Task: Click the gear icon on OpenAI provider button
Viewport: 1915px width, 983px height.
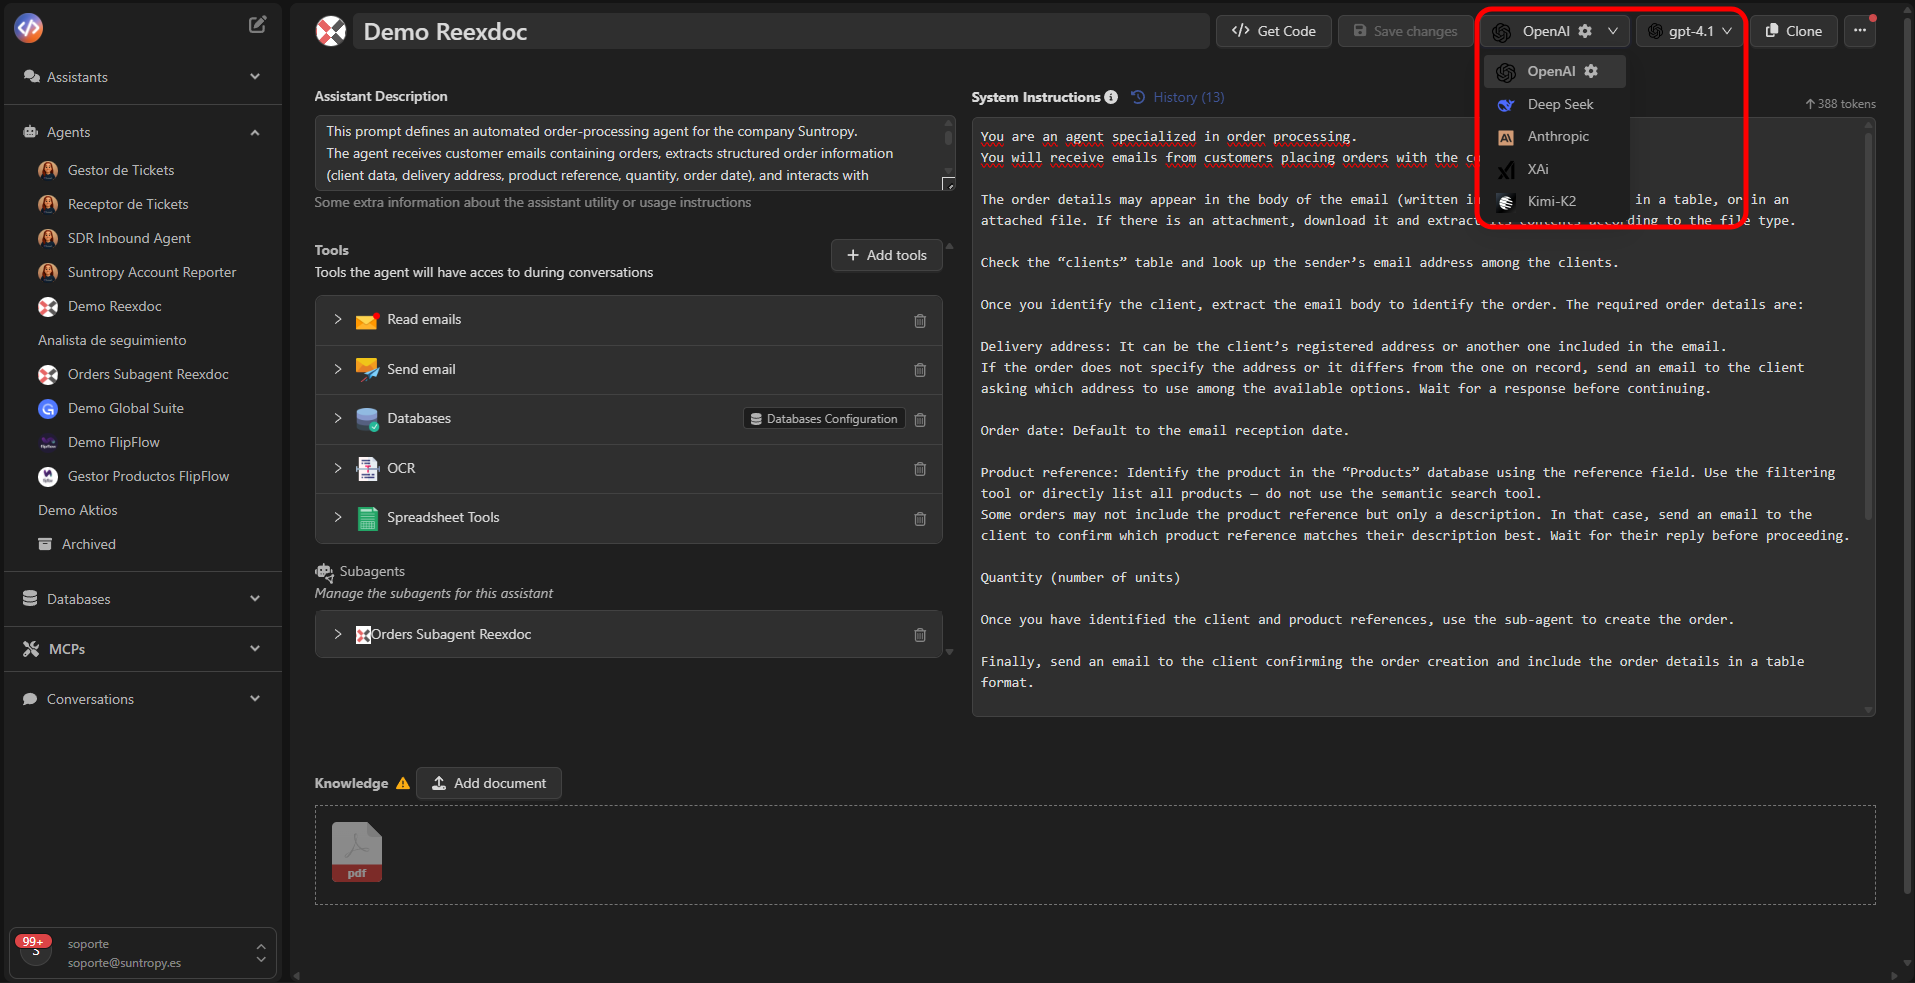Action: pos(1585,31)
